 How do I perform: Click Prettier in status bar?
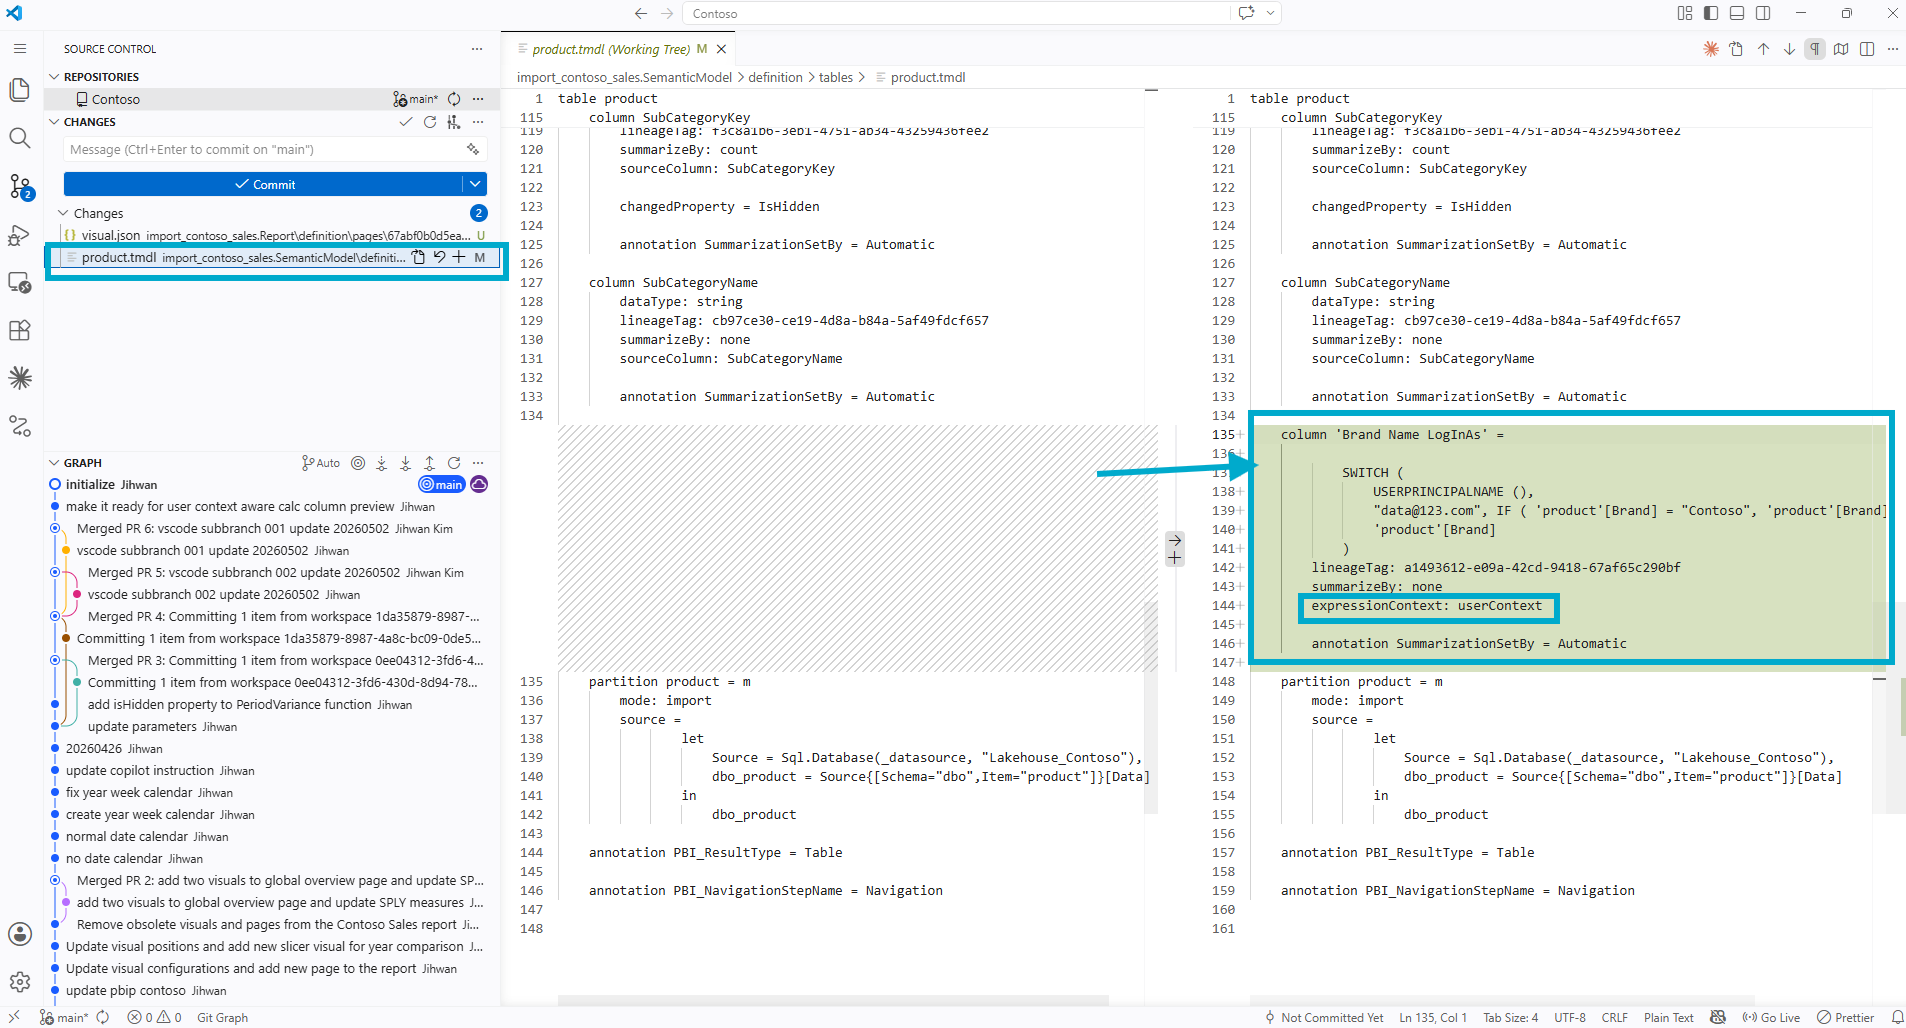tap(1846, 1017)
